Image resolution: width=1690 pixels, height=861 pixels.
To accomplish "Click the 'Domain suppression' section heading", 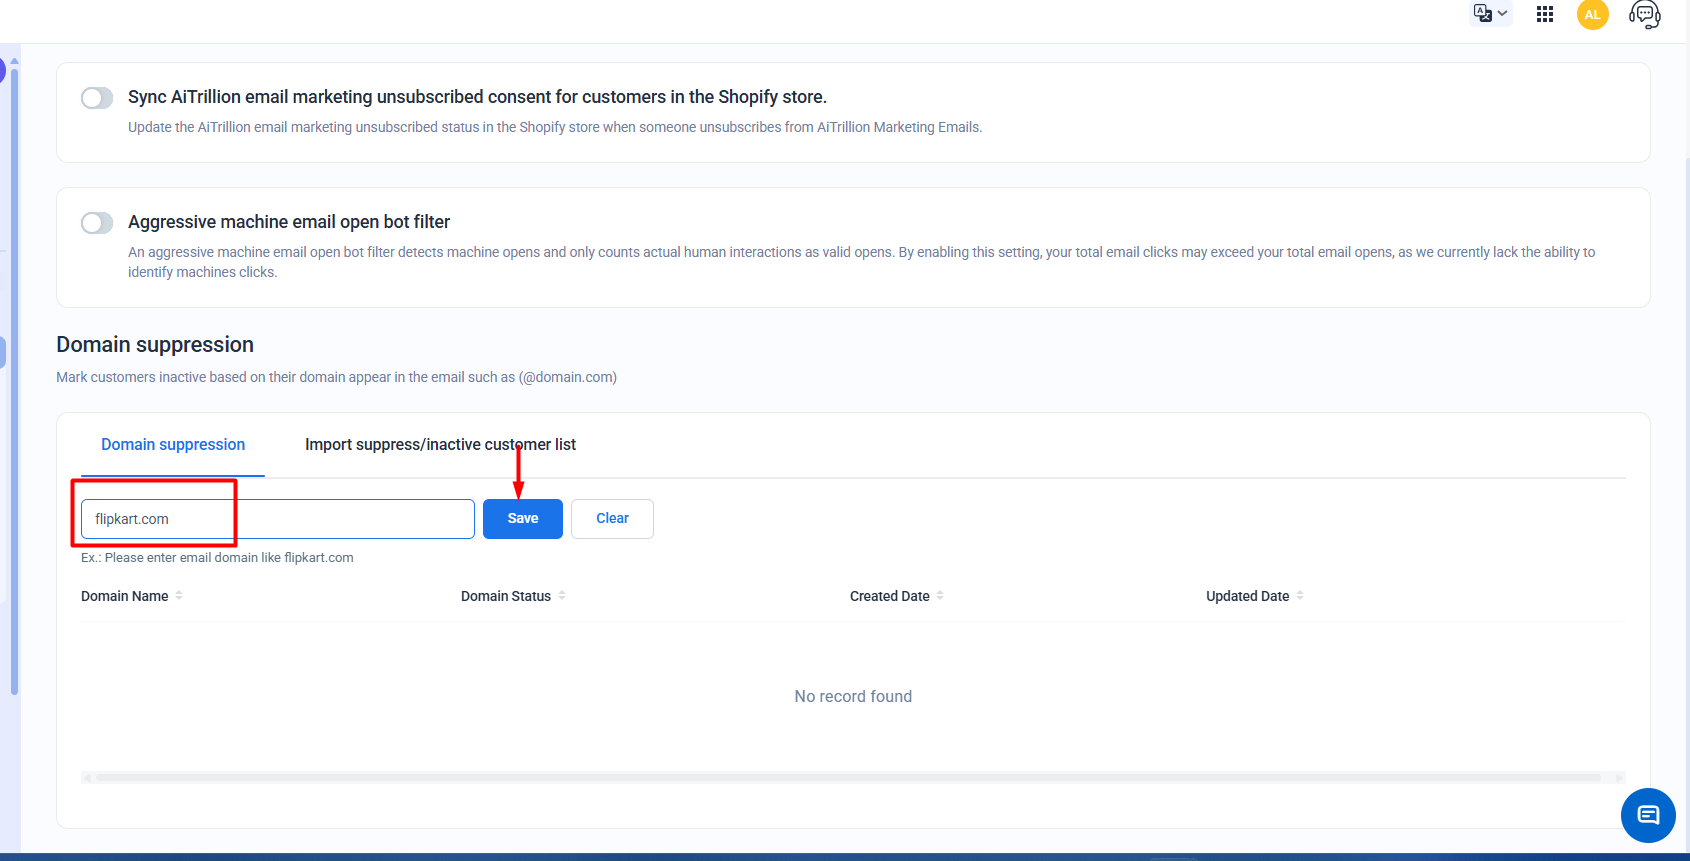I will click(x=155, y=345).
